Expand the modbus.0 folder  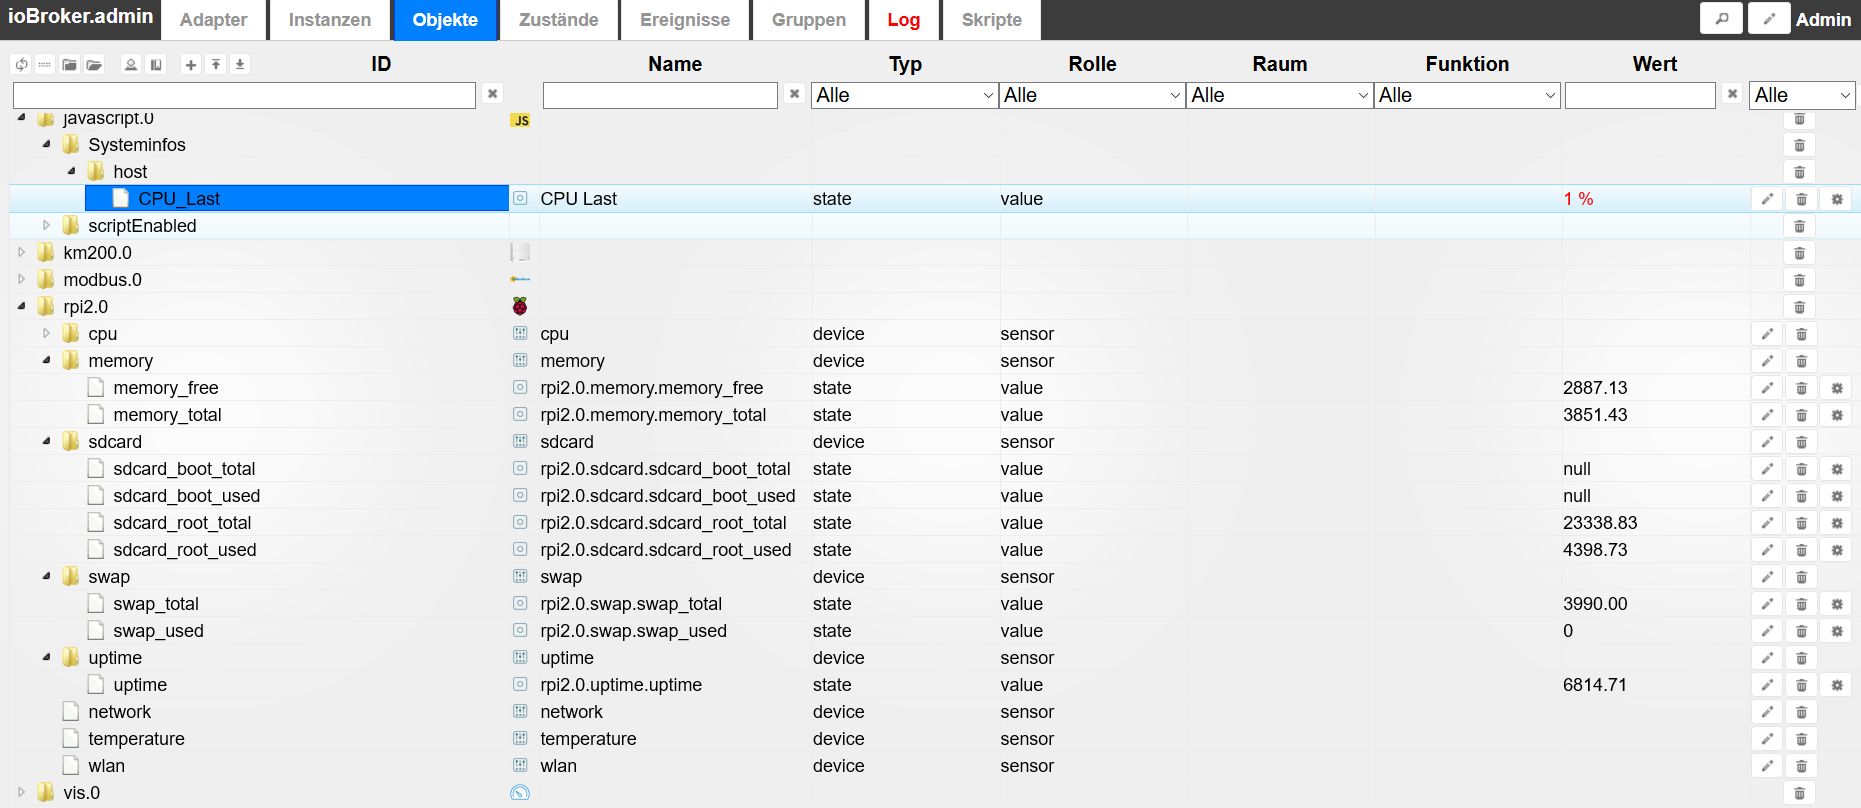click(21, 280)
